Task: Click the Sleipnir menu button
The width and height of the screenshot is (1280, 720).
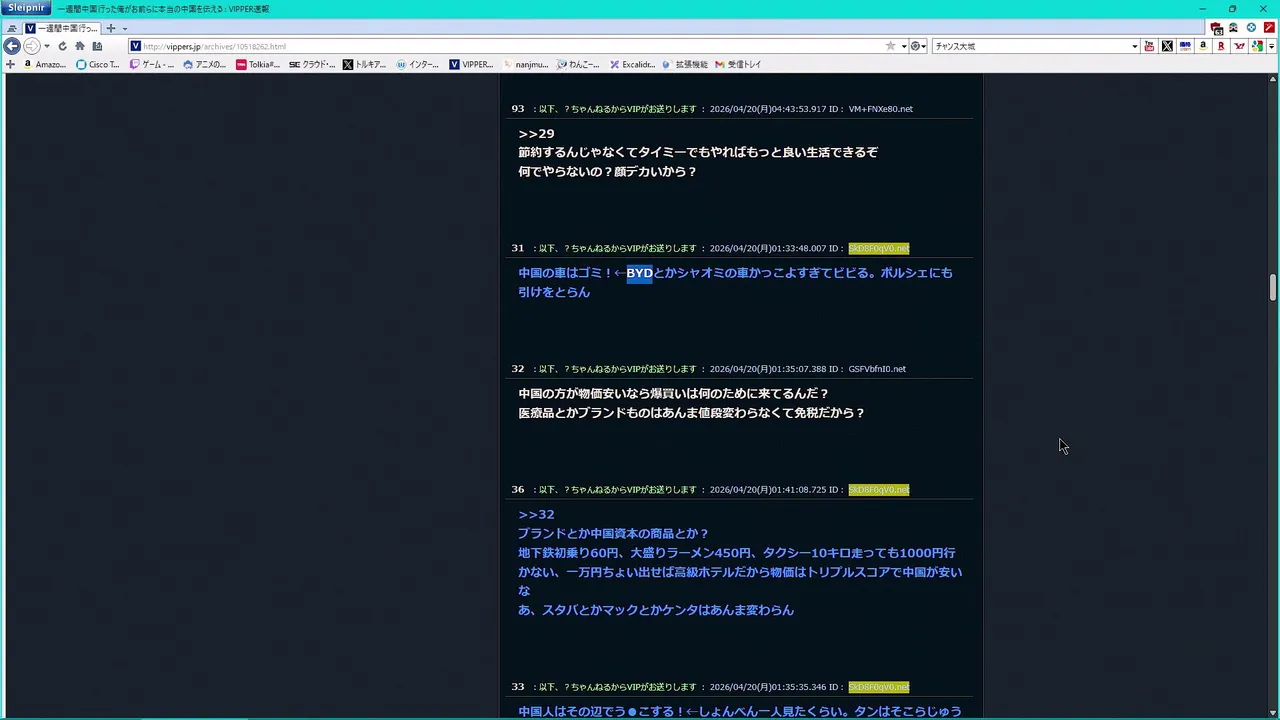Action: pos(26,8)
